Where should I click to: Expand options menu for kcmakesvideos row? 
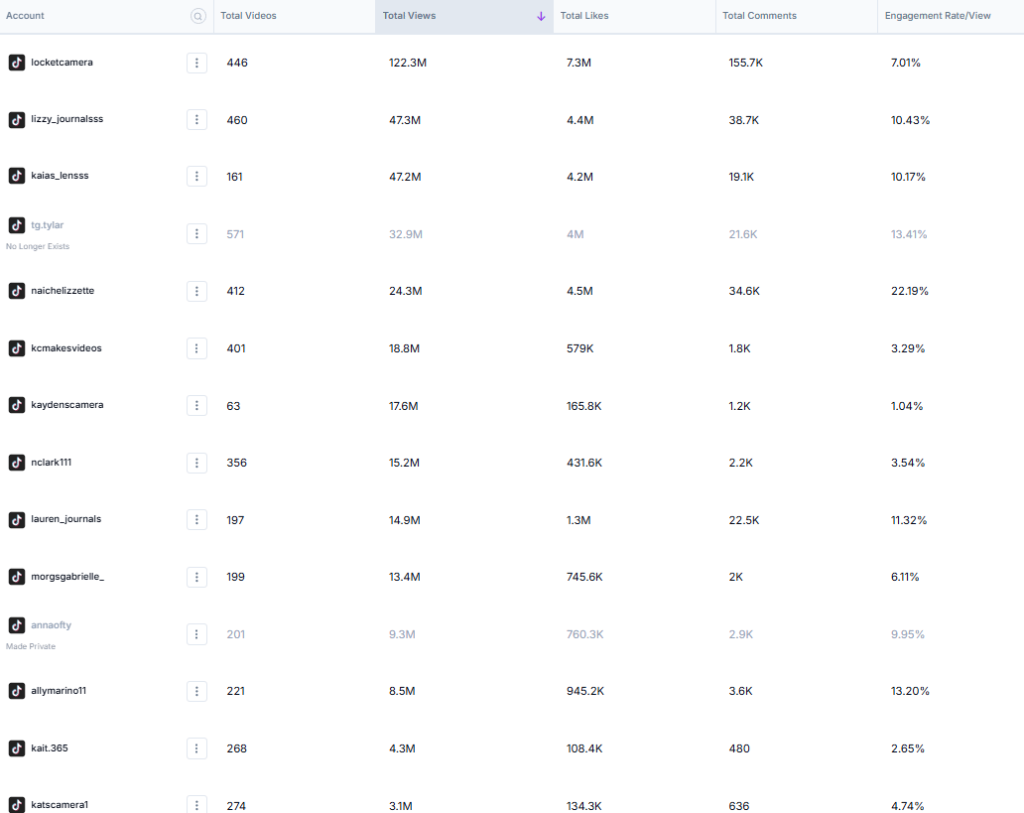tap(197, 349)
